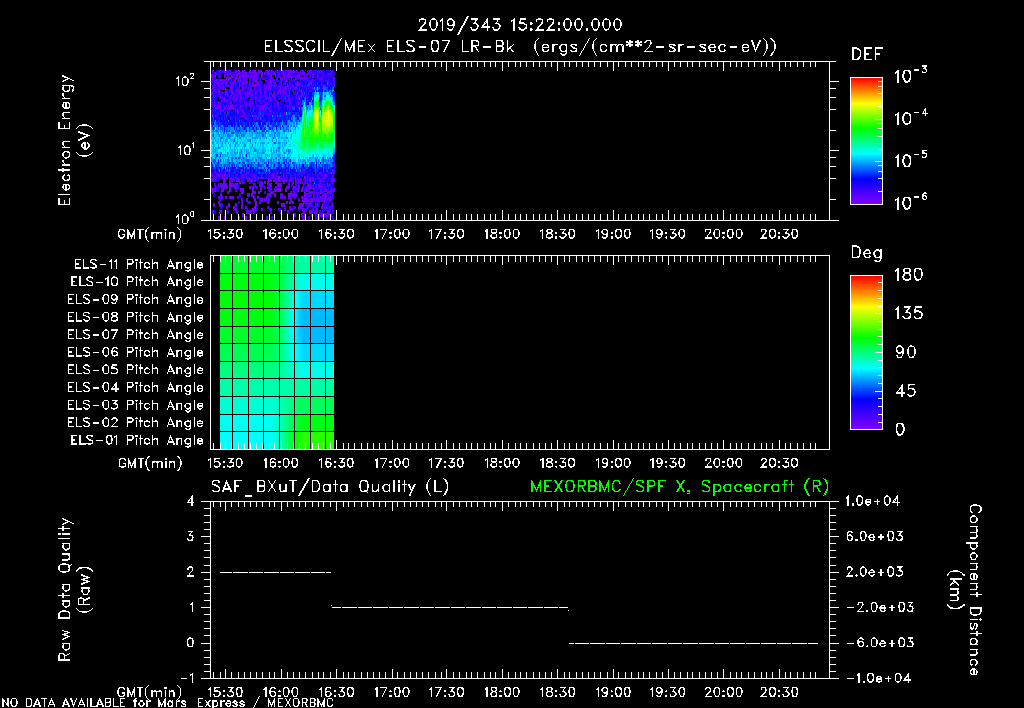Click the 10^-4 label on DEF scale

pyautogui.click(x=910, y=118)
